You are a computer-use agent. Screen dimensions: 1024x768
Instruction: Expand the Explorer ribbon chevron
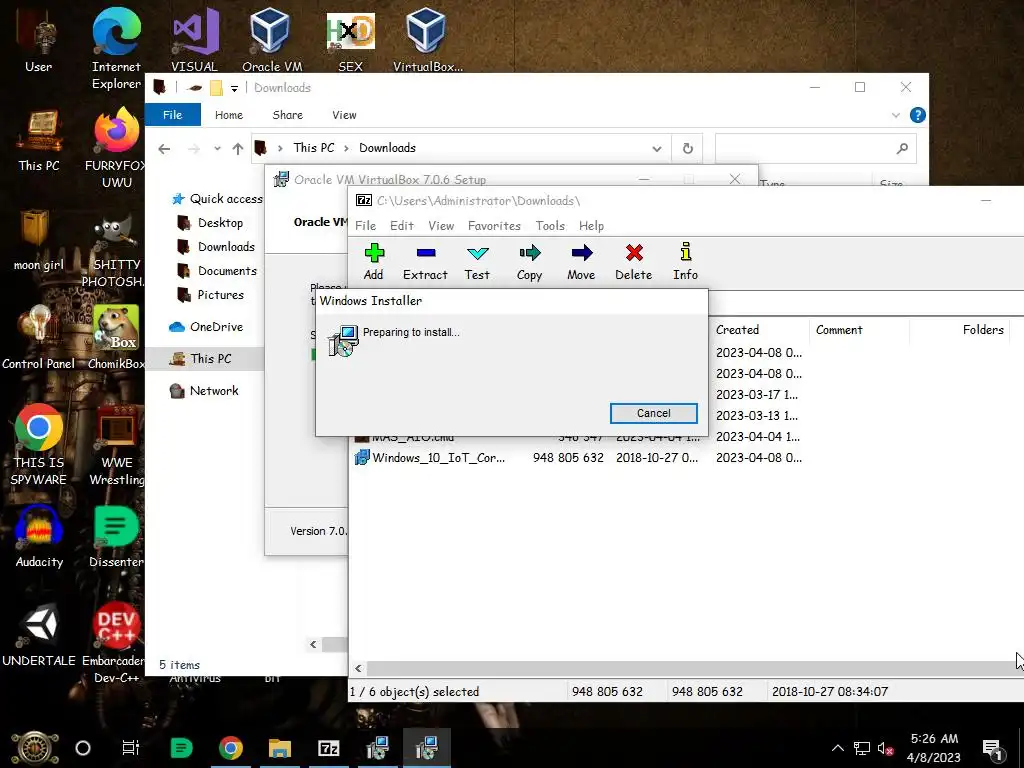(x=896, y=116)
